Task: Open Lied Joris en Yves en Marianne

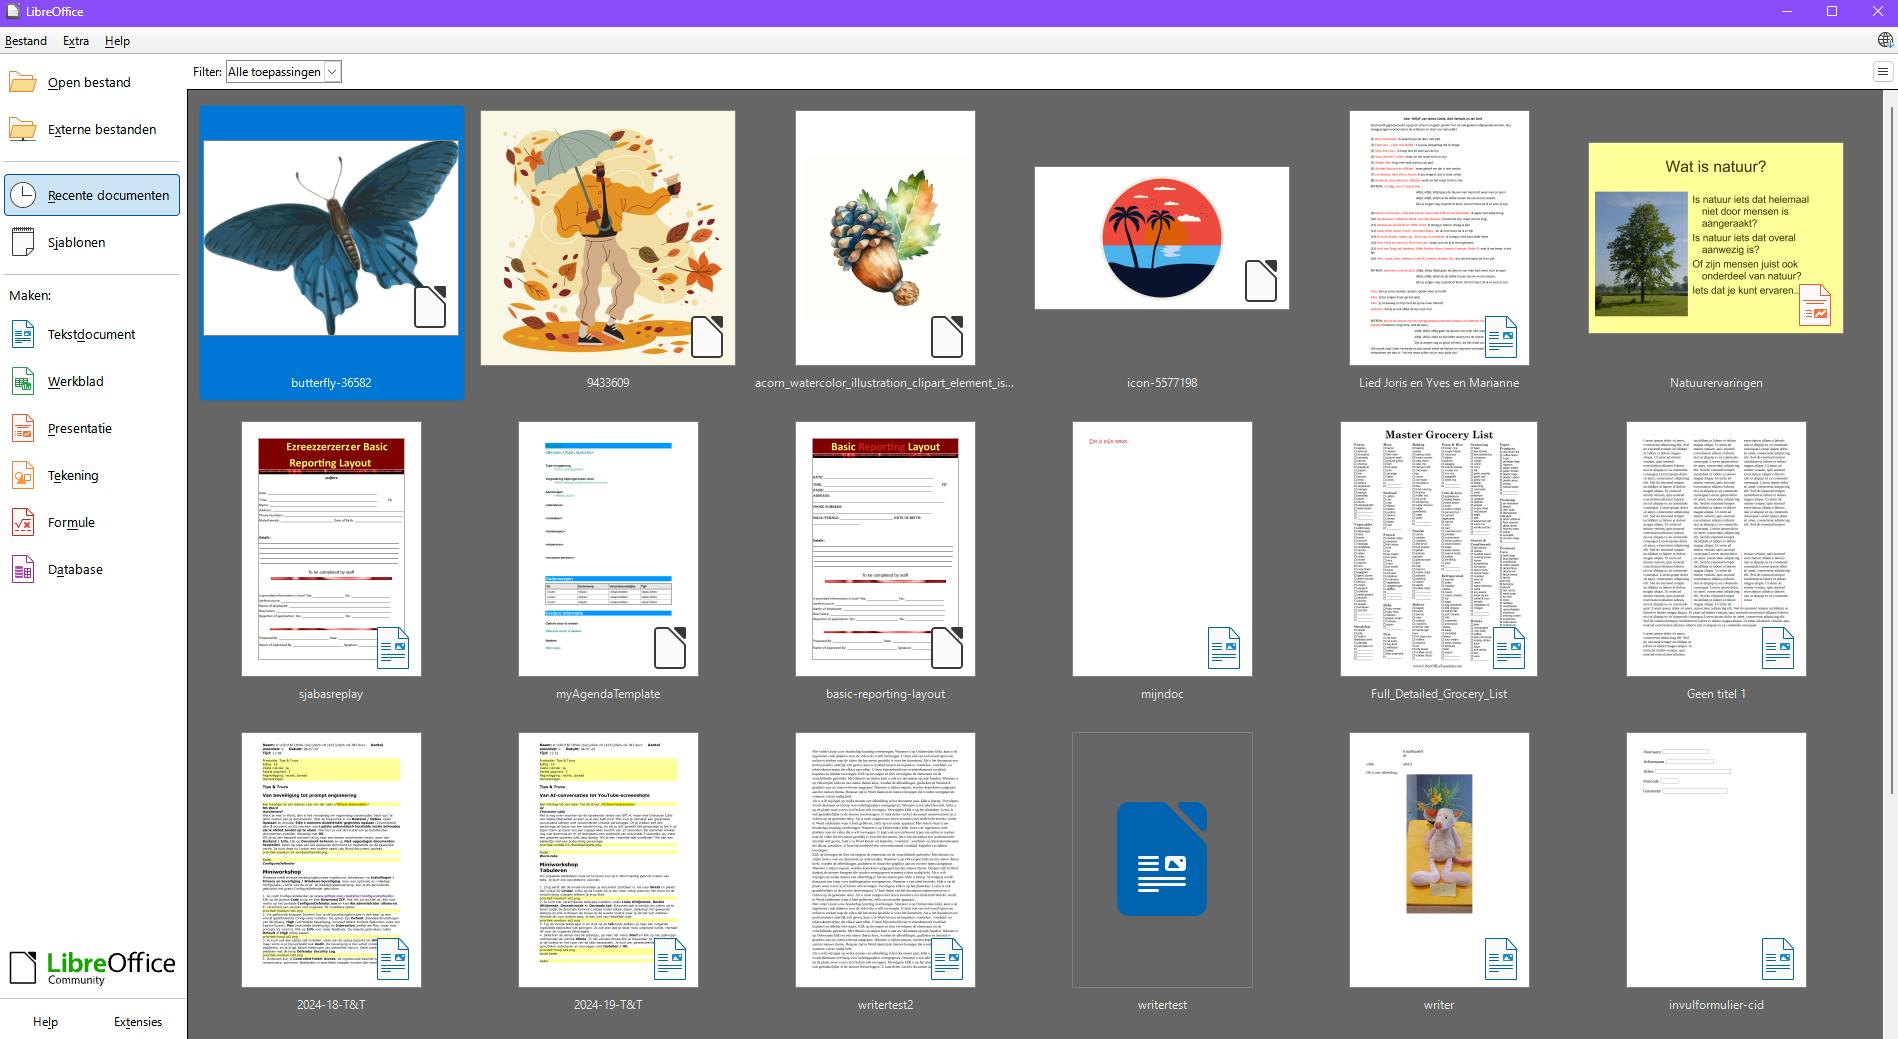Action: pyautogui.click(x=1439, y=238)
